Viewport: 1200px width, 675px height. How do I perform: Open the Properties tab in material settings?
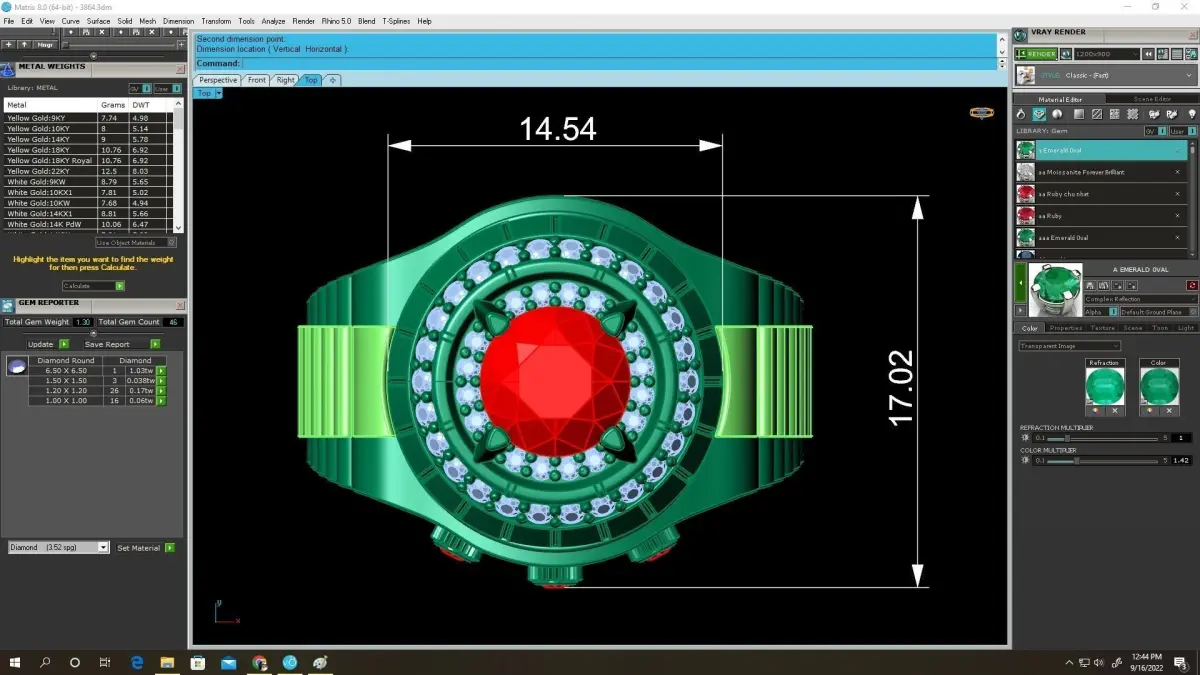pyautogui.click(x=1066, y=328)
